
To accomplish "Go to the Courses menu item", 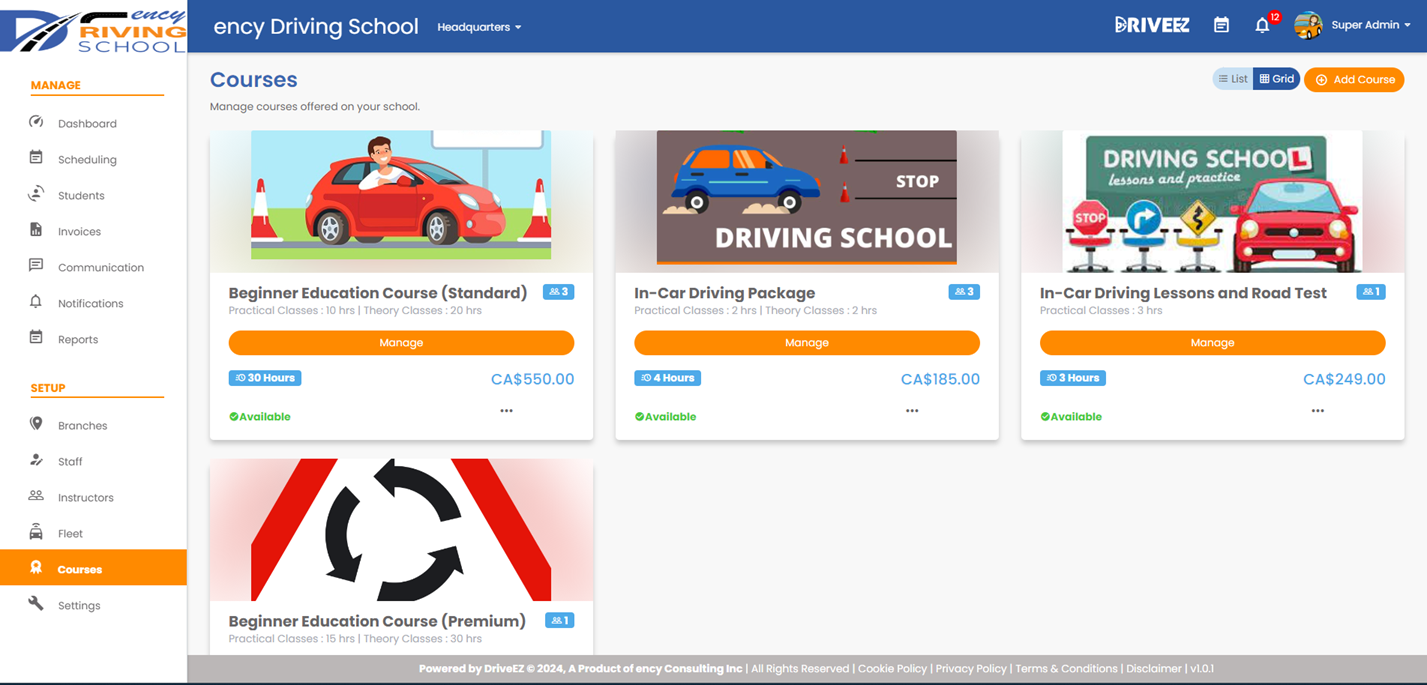I will 80,567.
